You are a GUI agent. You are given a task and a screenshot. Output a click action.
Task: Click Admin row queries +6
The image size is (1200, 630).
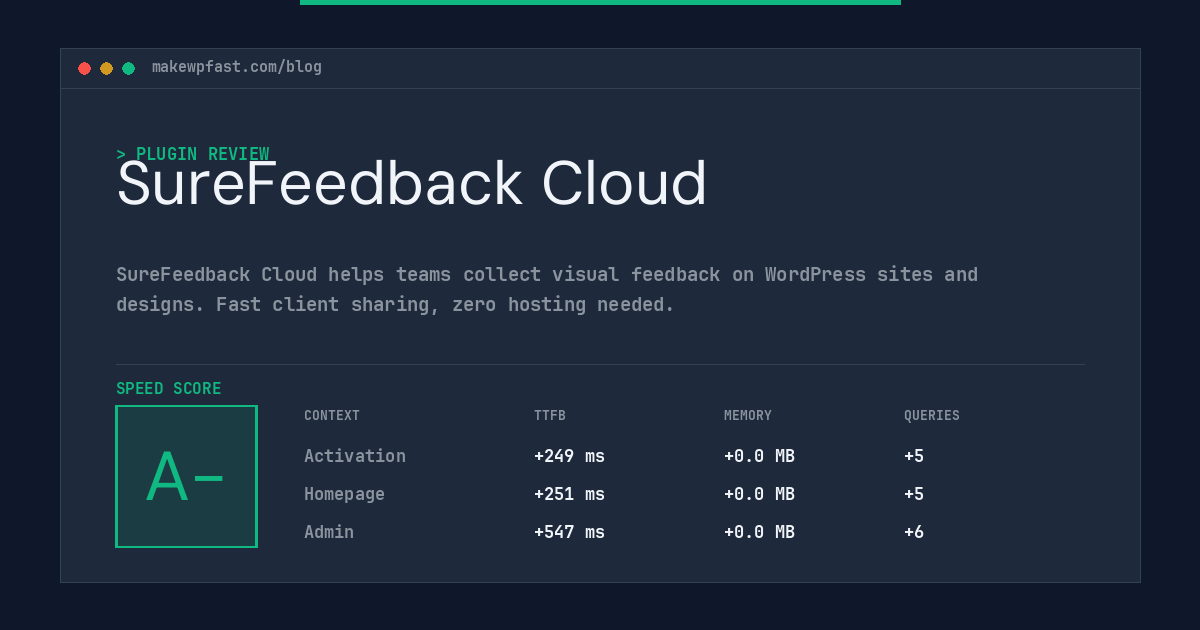pyautogui.click(x=914, y=532)
